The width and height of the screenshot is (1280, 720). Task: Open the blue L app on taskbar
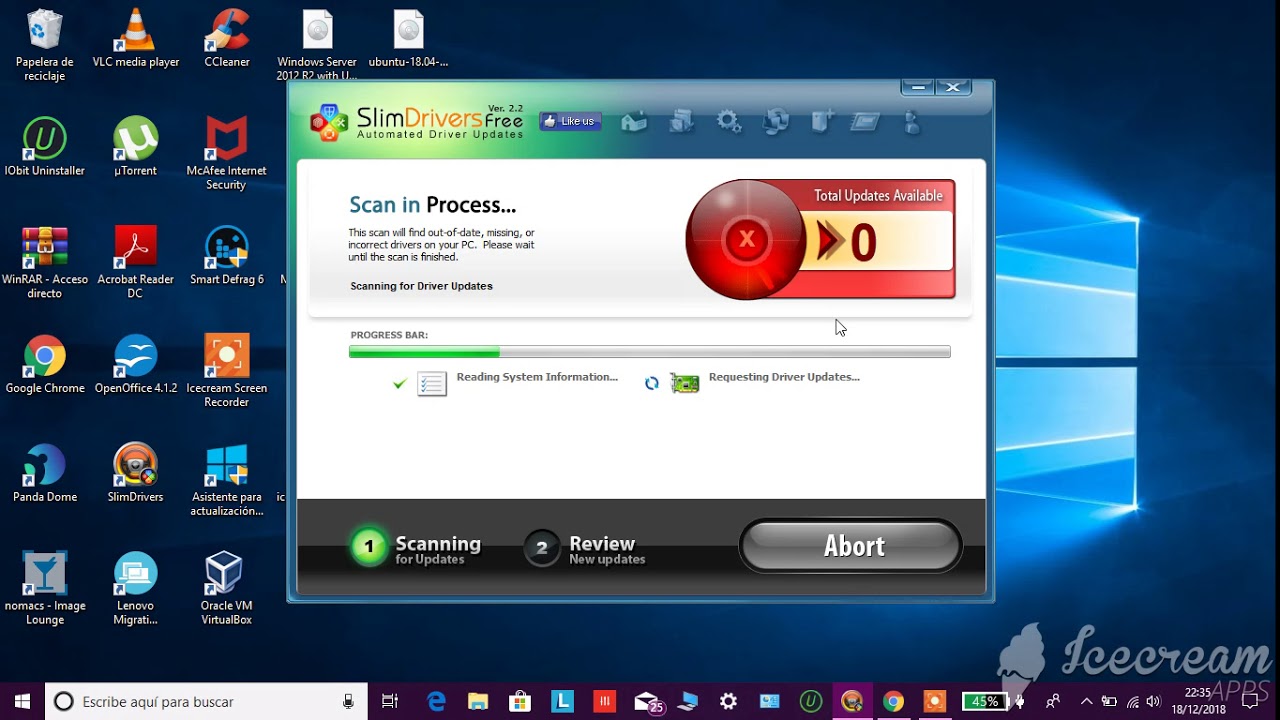pos(563,701)
